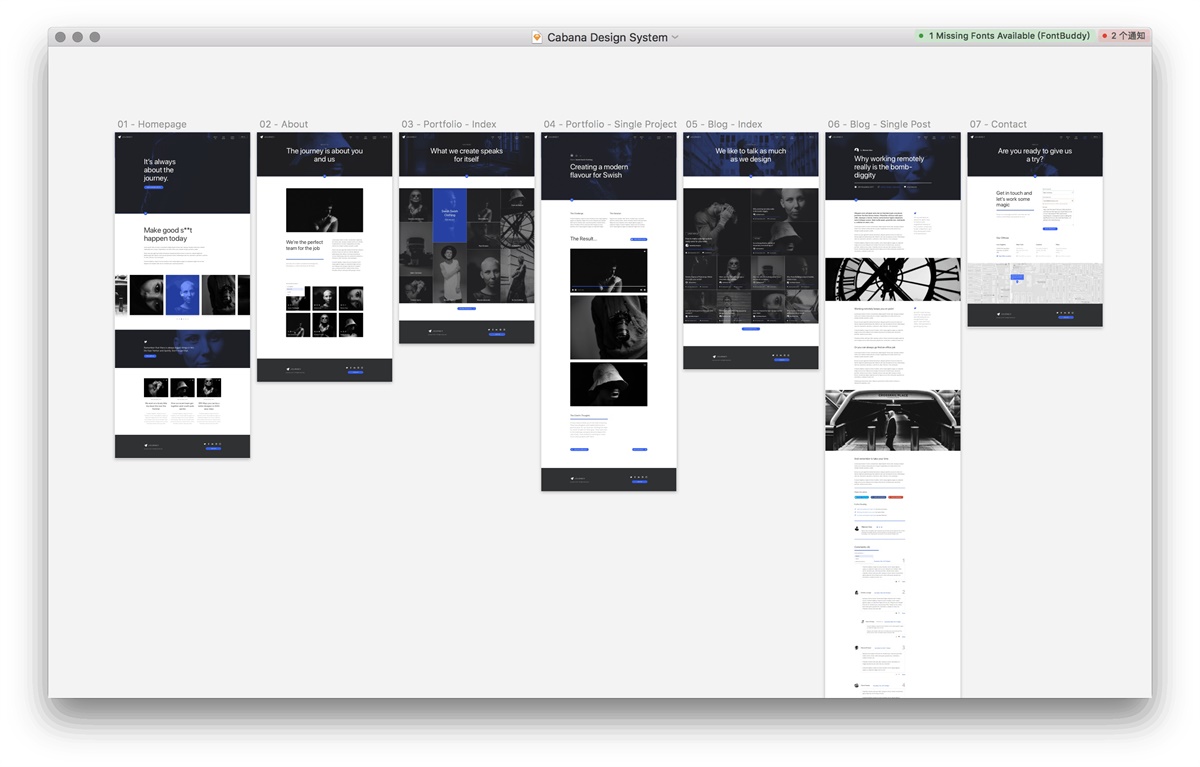The height and width of the screenshot is (767, 1200).
Task: Click the map section on the Contact artboard
Action: pyautogui.click(x=1035, y=283)
